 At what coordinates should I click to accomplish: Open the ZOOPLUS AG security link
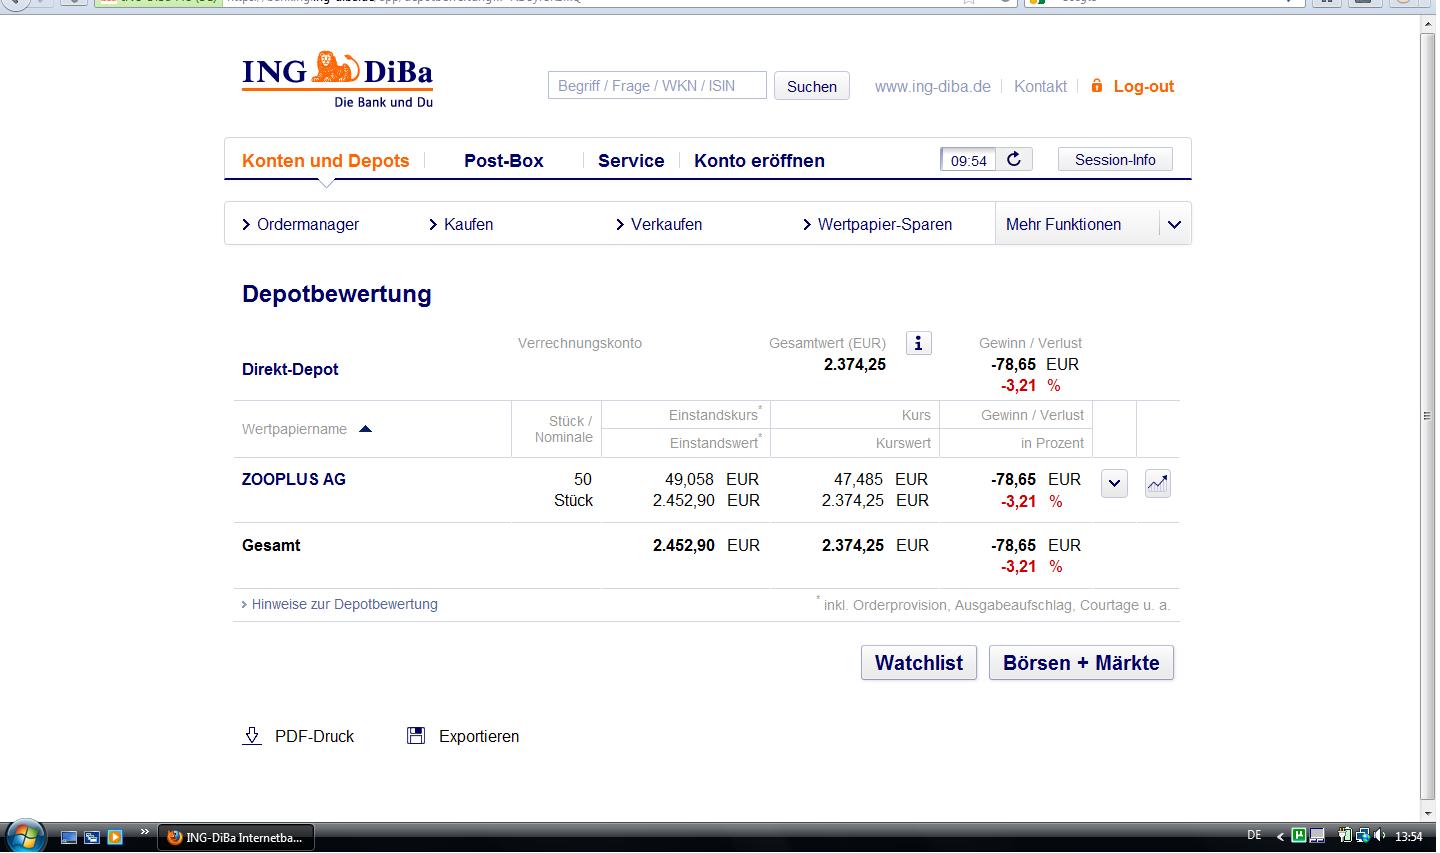pos(293,479)
